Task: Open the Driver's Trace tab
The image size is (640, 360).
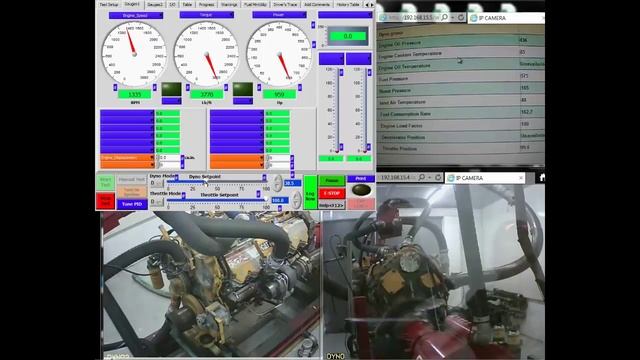Action: 285,4
